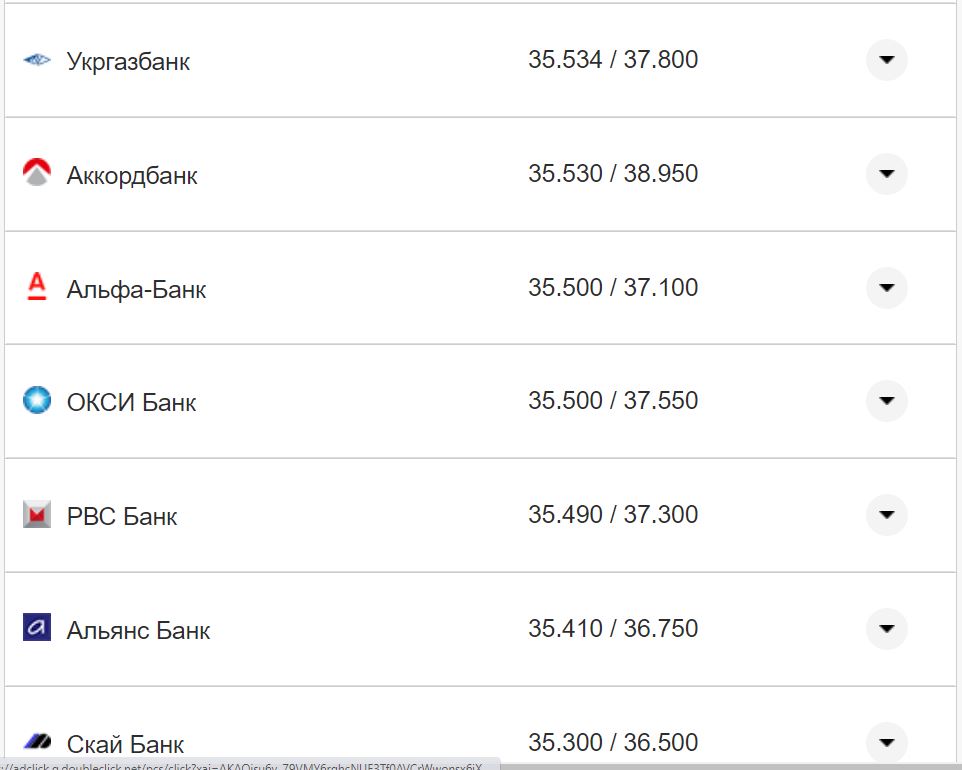Click the Скай Банк logo icon

[36, 742]
